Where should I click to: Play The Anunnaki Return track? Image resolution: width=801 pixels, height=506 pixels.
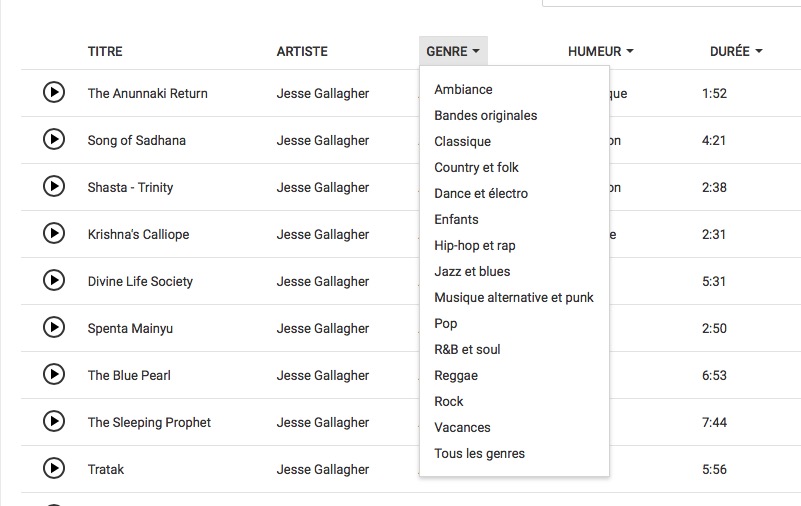pyautogui.click(x=54, y=92)
